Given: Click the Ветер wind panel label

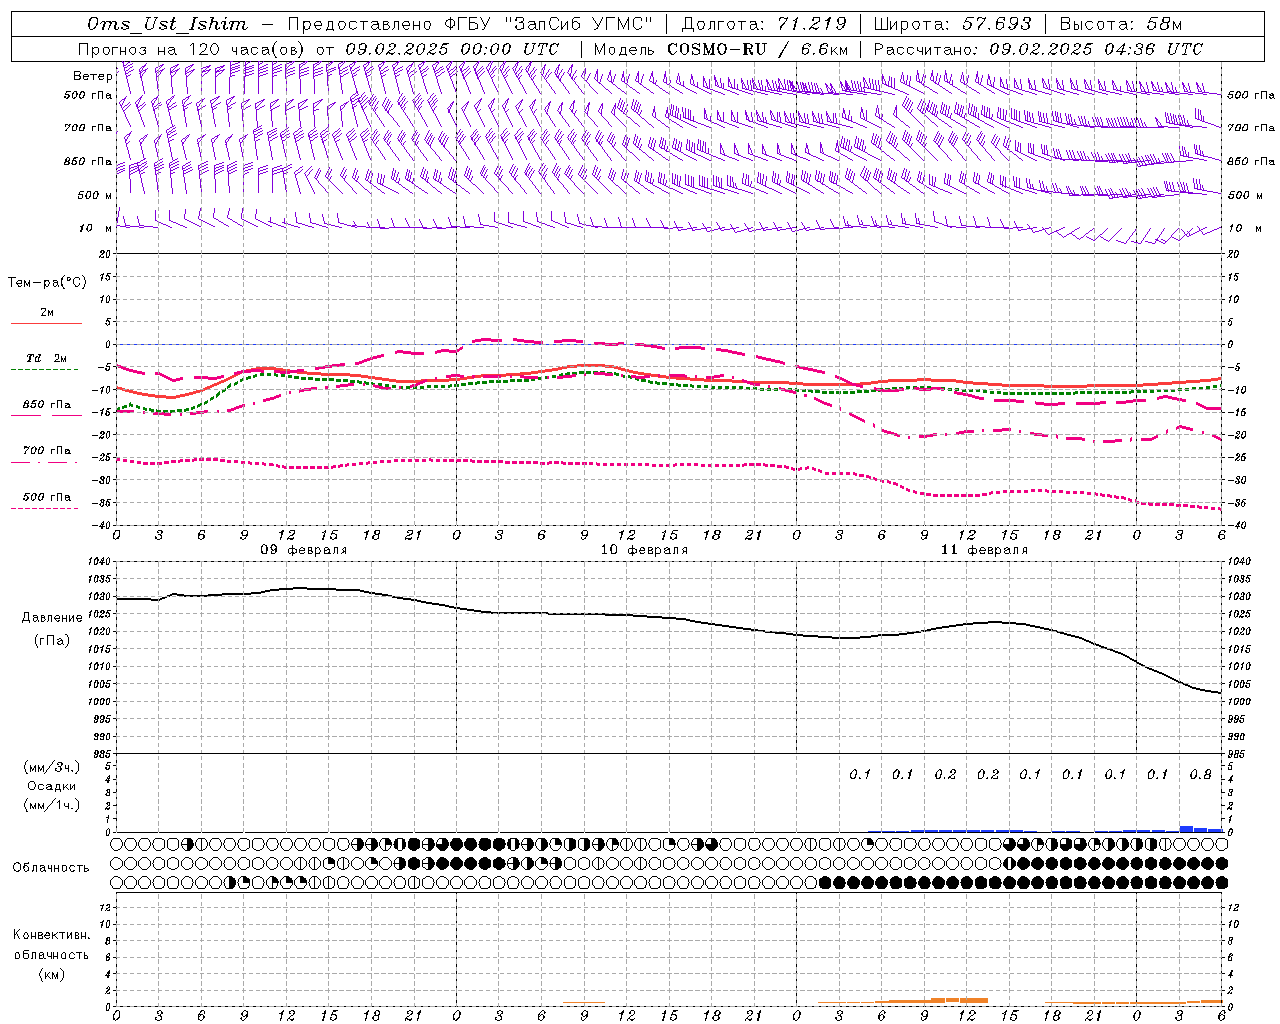Looking at the screenshot, I should pyautogui.click(x=93, y=76).
